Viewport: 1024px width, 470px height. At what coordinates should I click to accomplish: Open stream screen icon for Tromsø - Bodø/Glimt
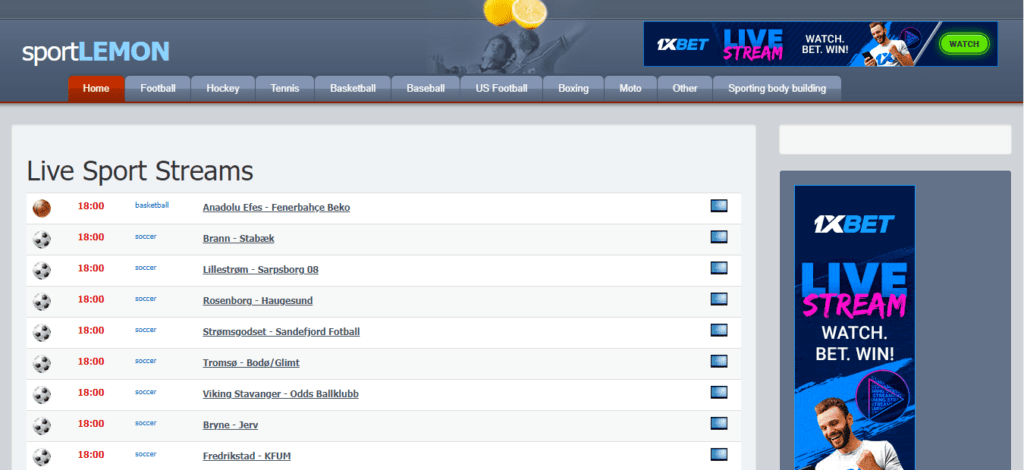click(x=719, y=361)
